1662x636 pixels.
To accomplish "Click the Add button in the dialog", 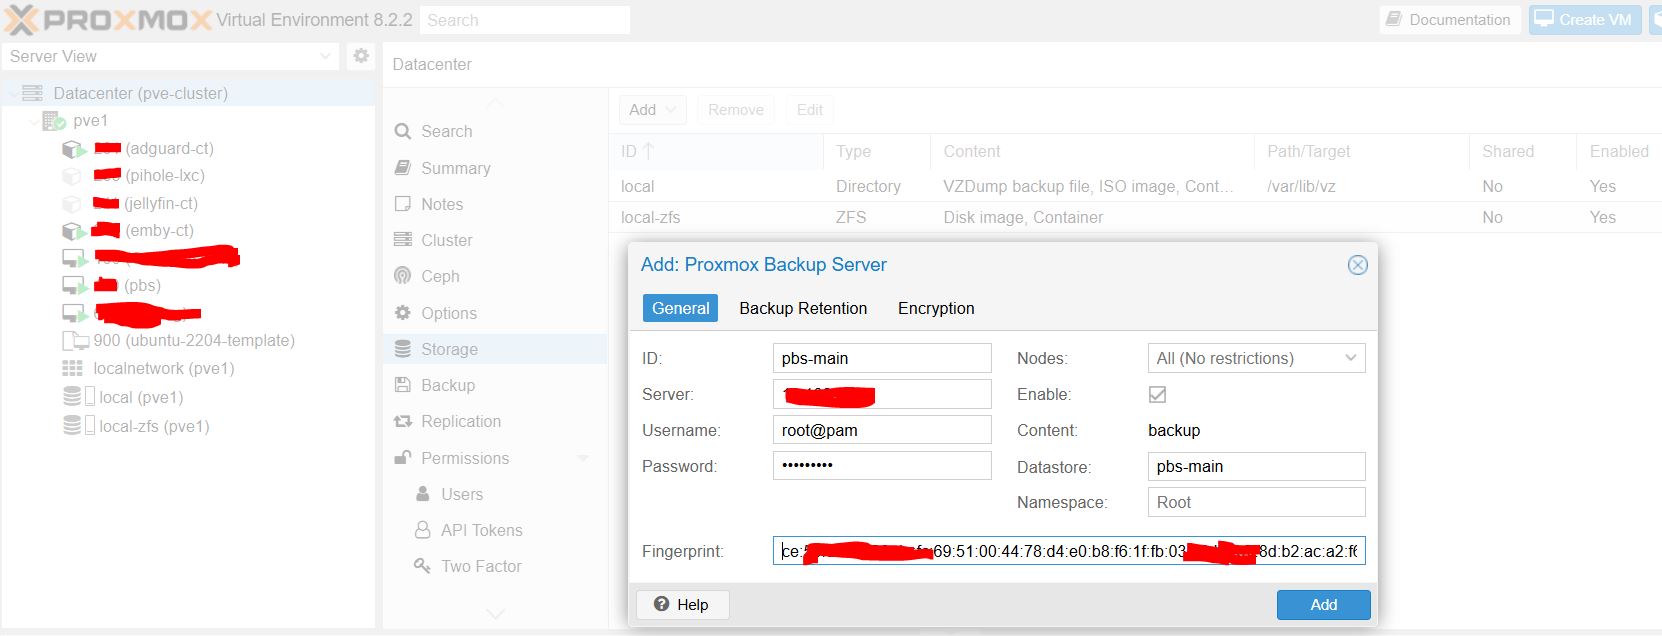I will pyautogui.click(x=1323, y=604).
